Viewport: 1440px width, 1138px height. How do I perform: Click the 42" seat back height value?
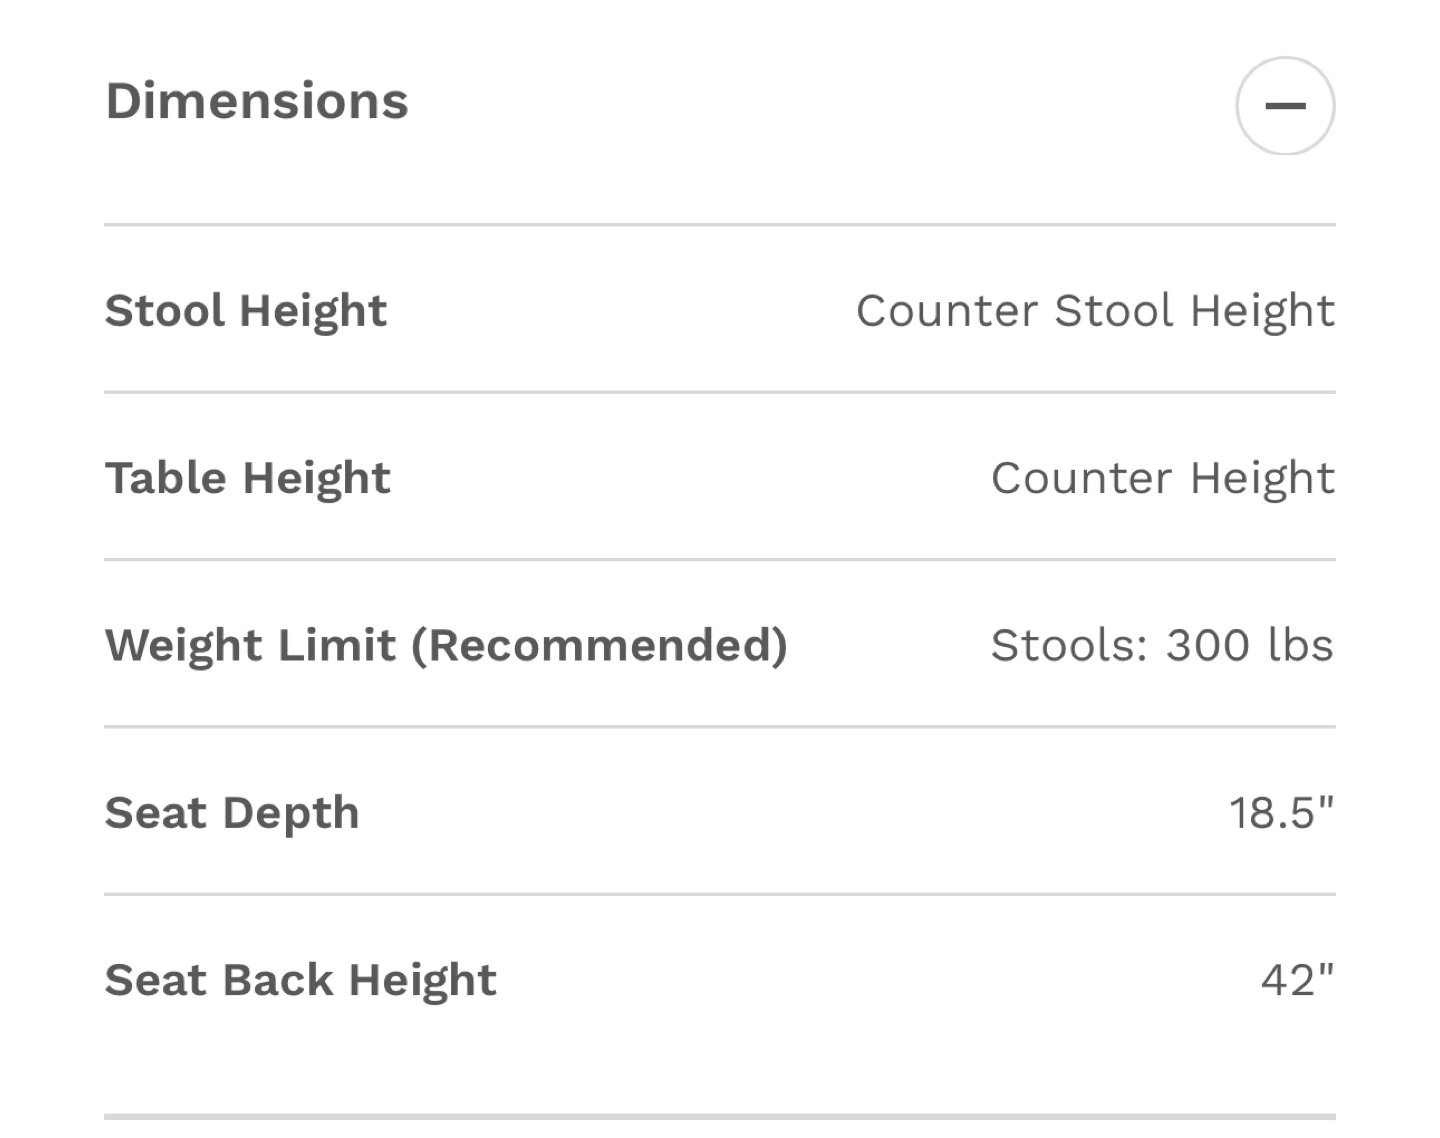[1298, 980]
